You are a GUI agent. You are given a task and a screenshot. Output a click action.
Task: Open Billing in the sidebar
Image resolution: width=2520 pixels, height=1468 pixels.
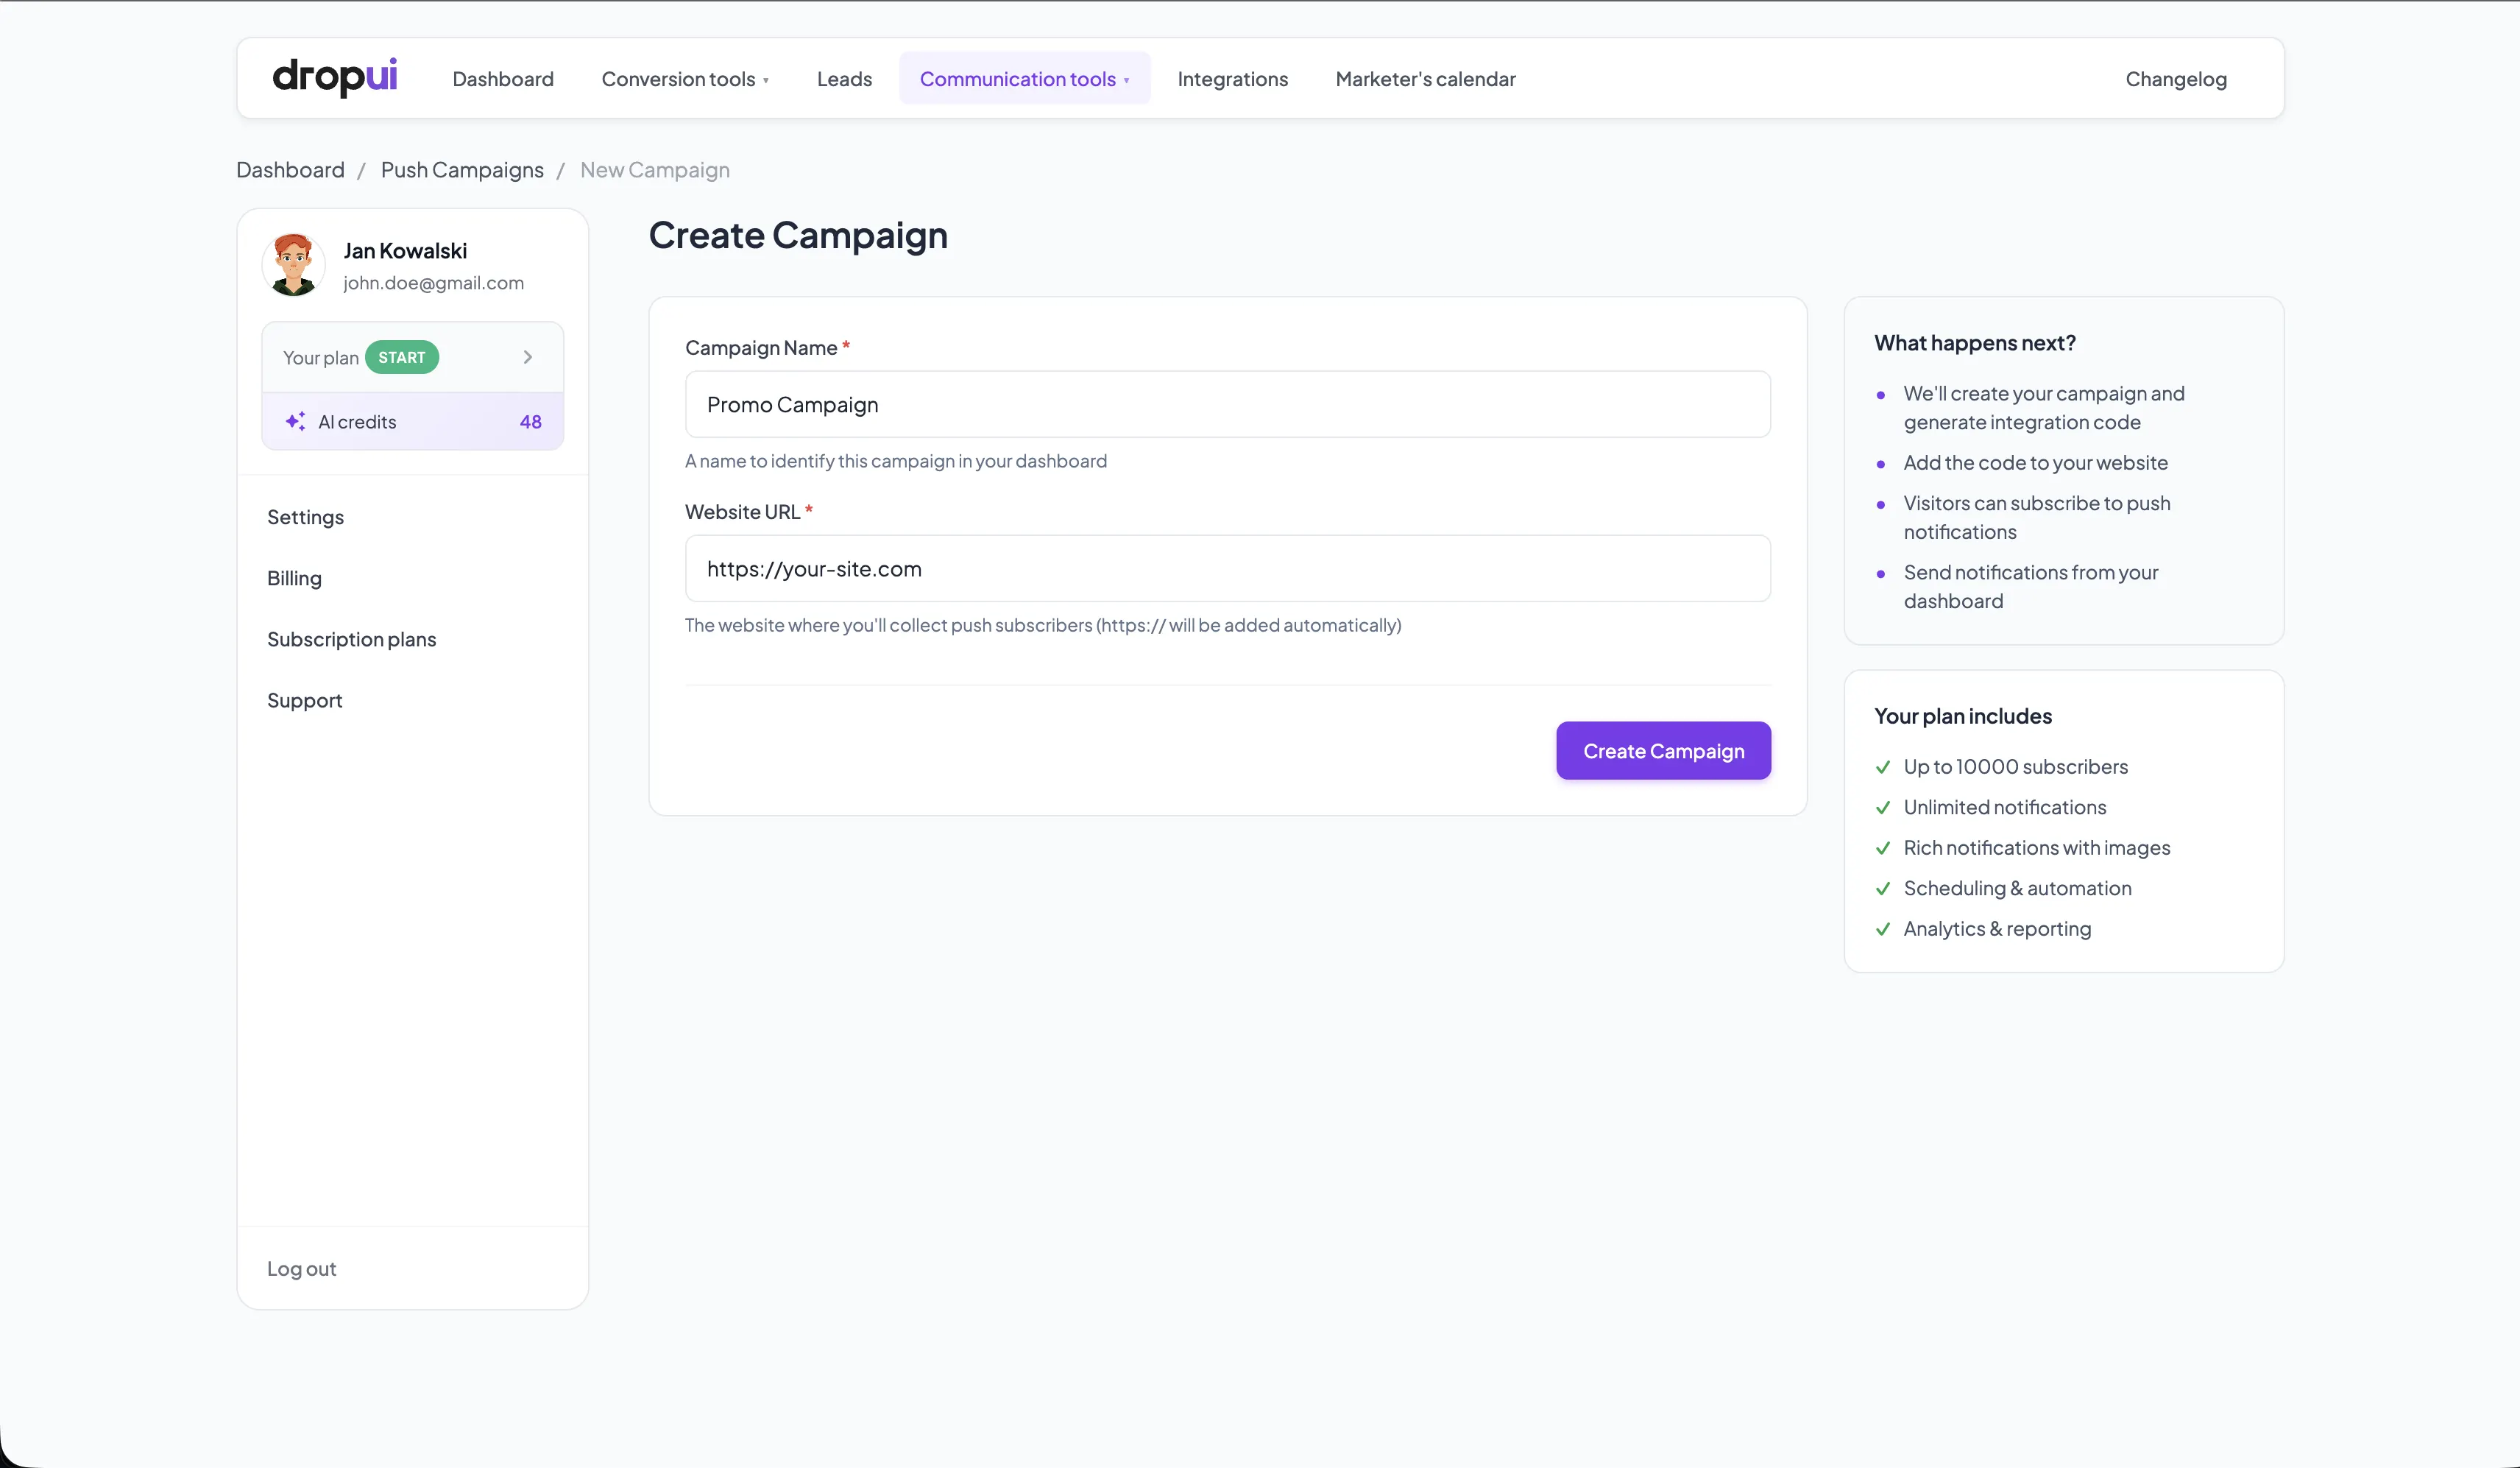(294, 578)
